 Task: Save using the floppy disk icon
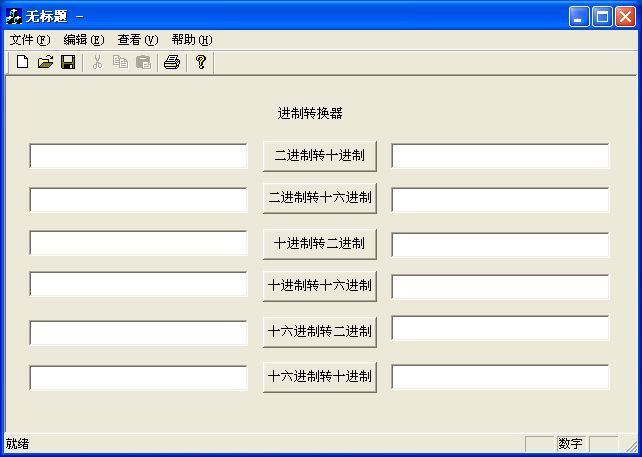(x=68, y=62)
